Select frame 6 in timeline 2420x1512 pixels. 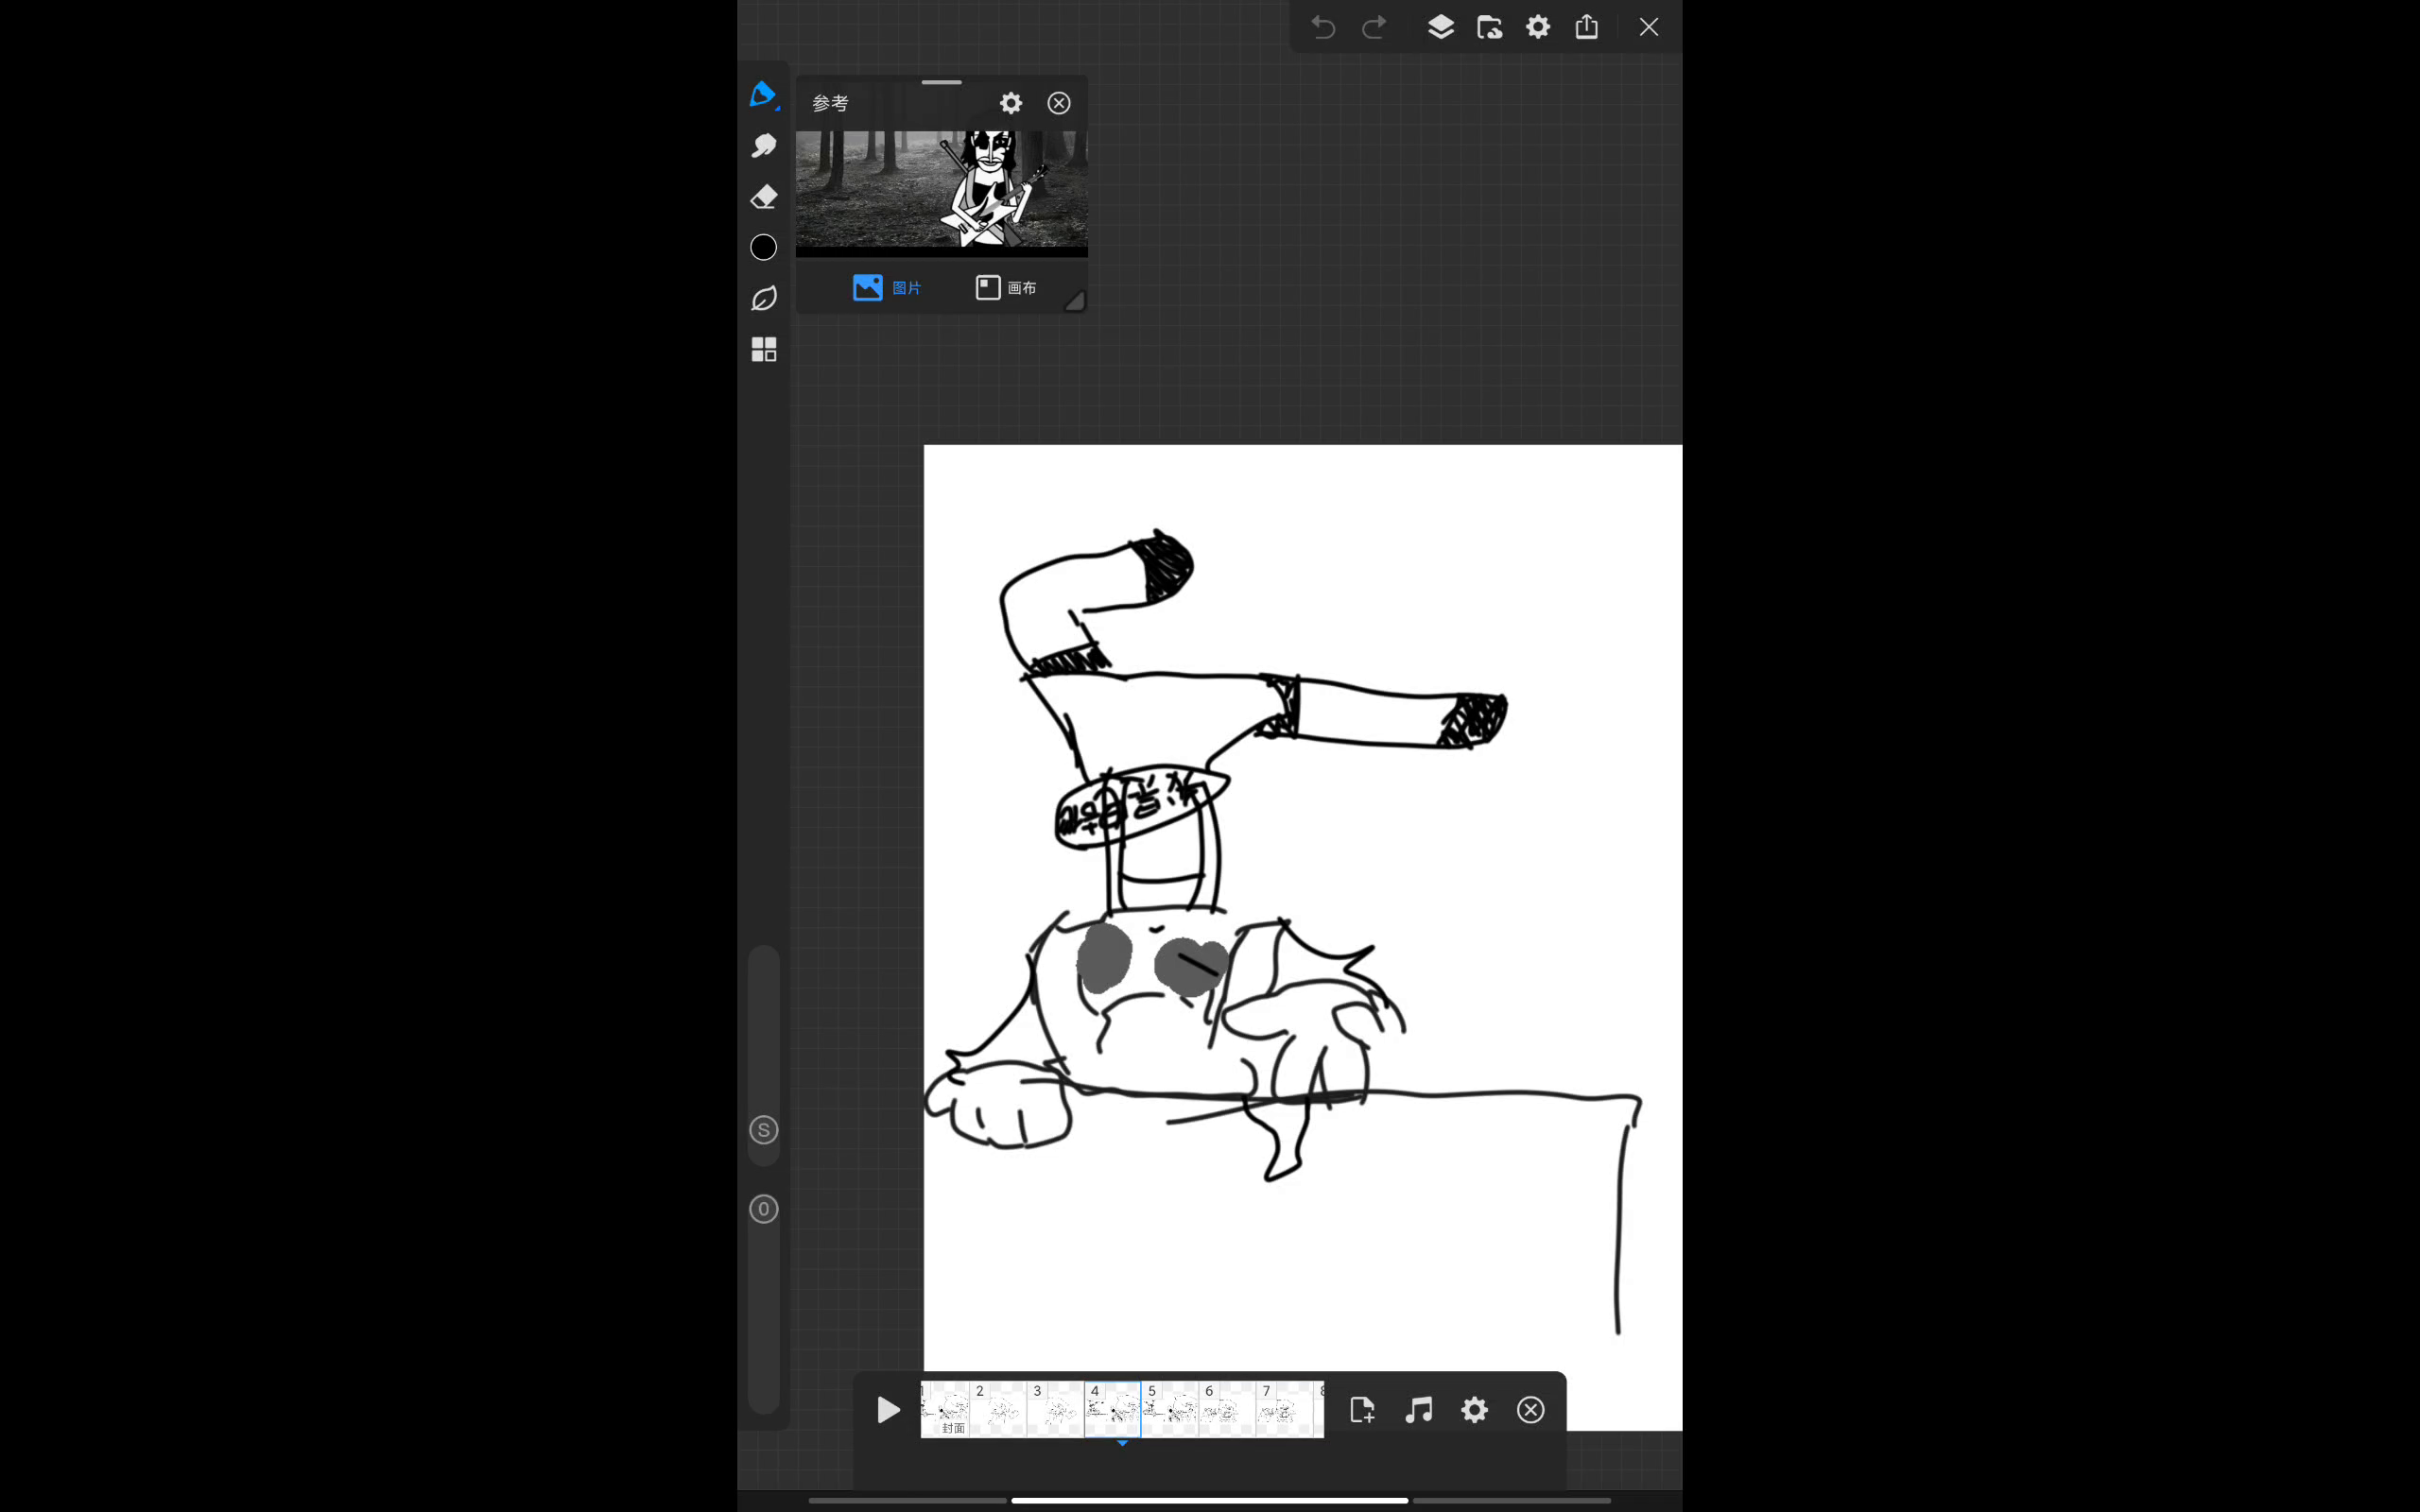tap(1227, 1410)
